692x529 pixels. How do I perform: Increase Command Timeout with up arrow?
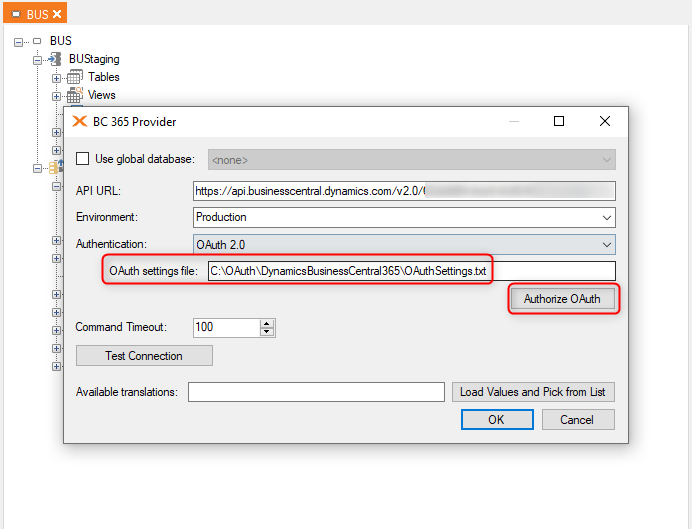(x=267, y=324)
